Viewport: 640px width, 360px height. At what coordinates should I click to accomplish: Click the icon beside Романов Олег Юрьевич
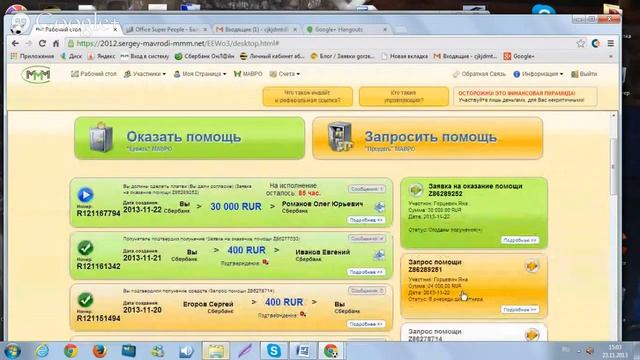380,207
